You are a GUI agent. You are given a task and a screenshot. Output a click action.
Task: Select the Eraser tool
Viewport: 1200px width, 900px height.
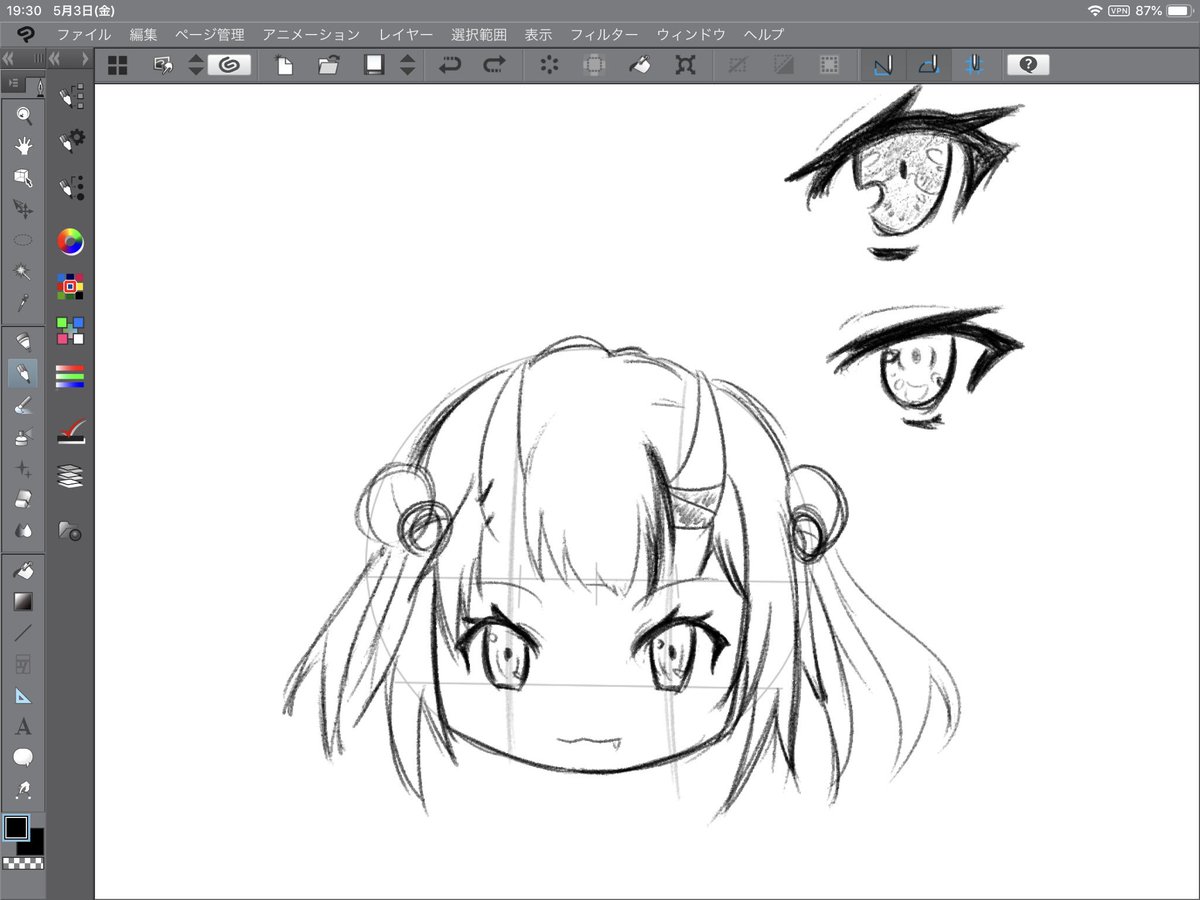click(23, 498)
